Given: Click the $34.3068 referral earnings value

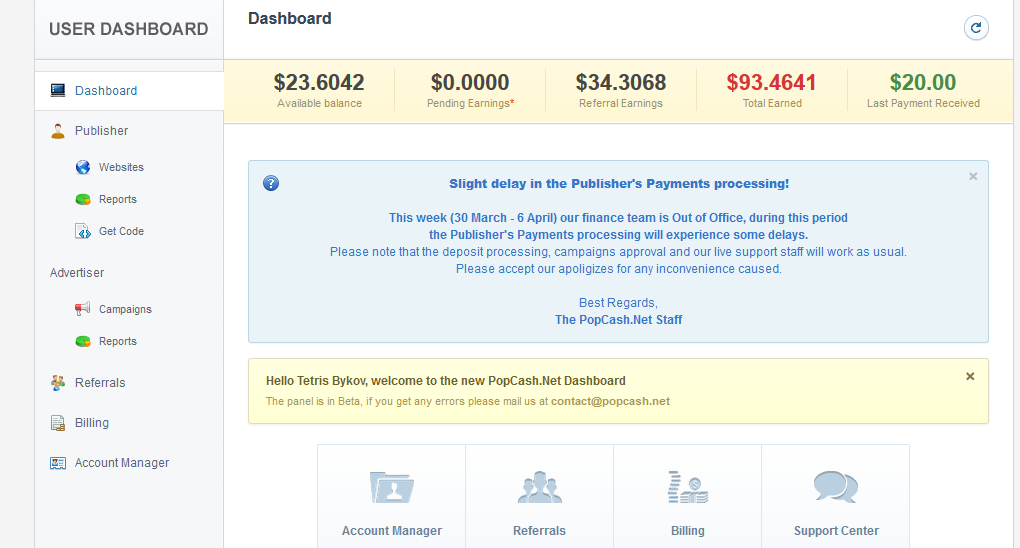Looking at the screenshot, I should click(621, 83).
